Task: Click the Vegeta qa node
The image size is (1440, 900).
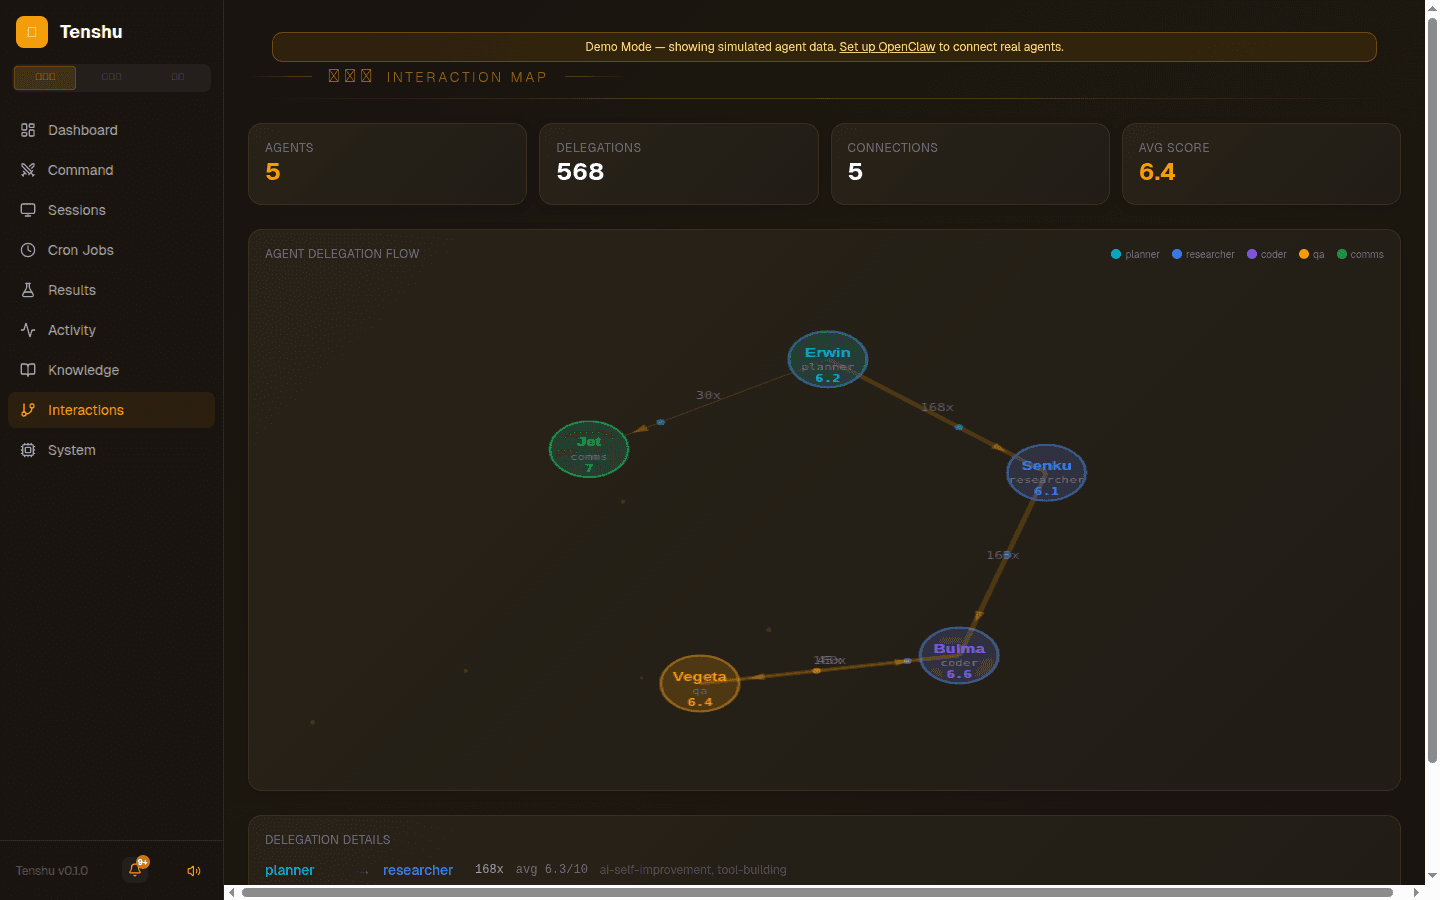Action: click(x=699, y=684)
